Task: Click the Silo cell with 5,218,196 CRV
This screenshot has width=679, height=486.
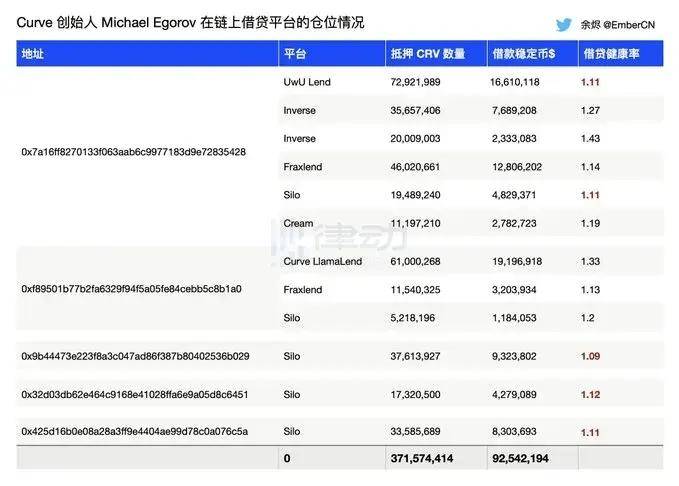Action: pos(292,318)
